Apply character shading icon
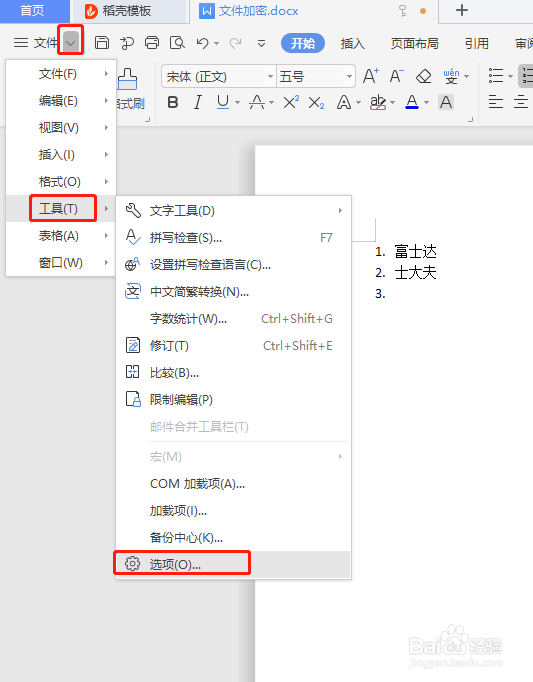 tap(446, 103)
